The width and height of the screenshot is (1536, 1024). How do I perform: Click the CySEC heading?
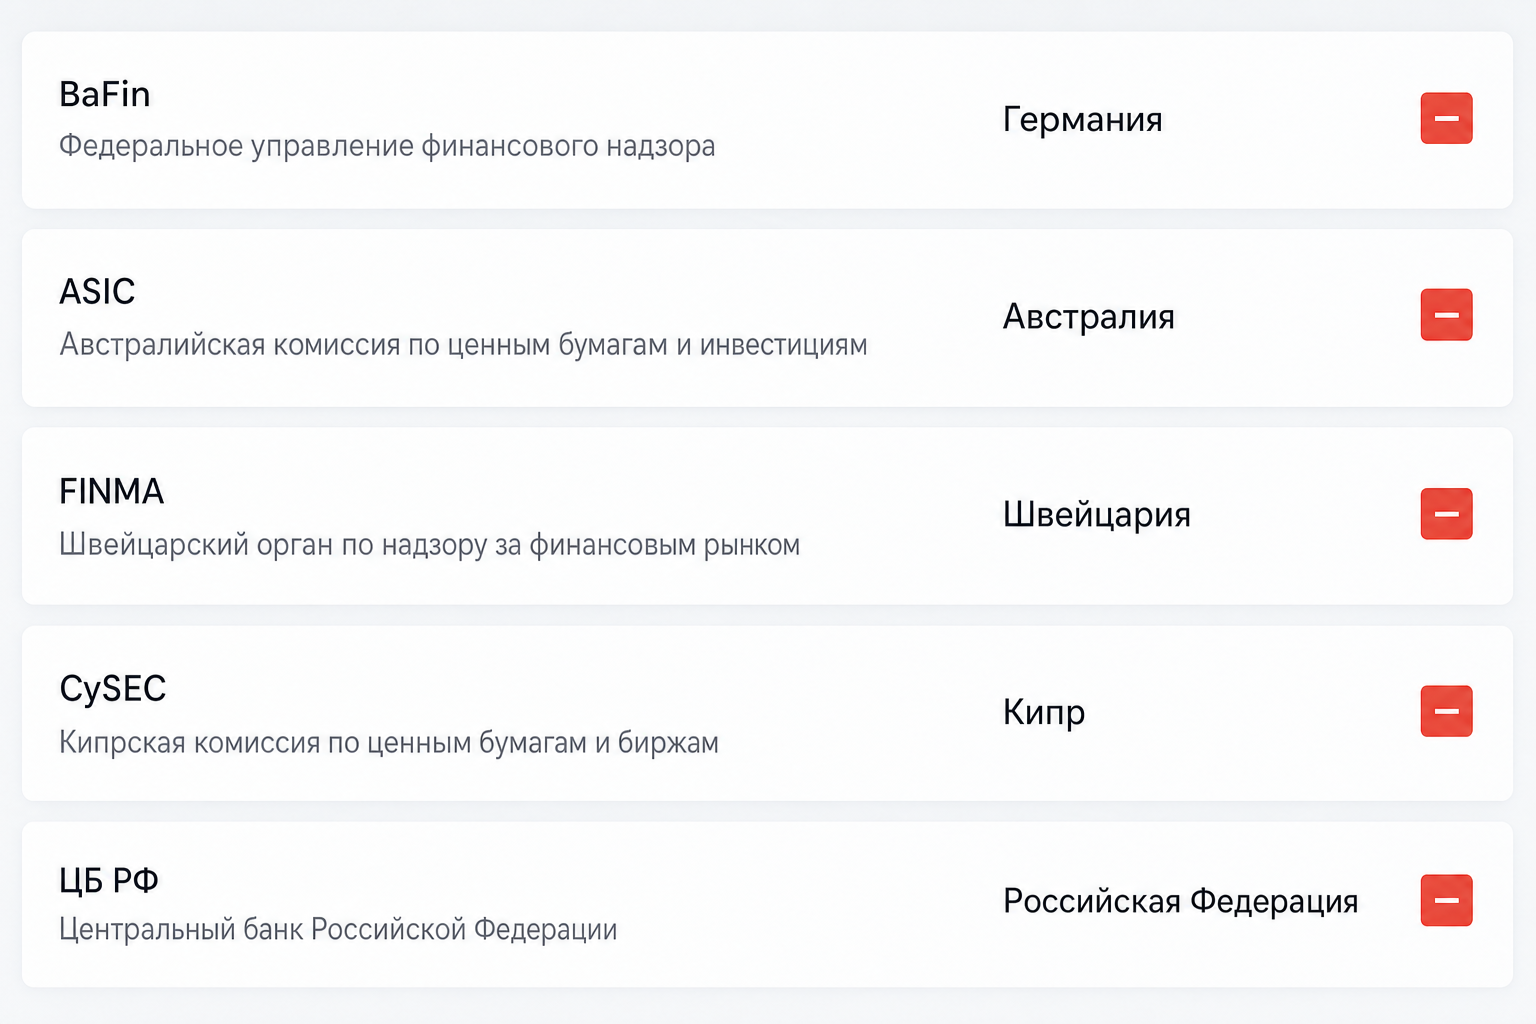pyautogui.click(x=113, y=689)
